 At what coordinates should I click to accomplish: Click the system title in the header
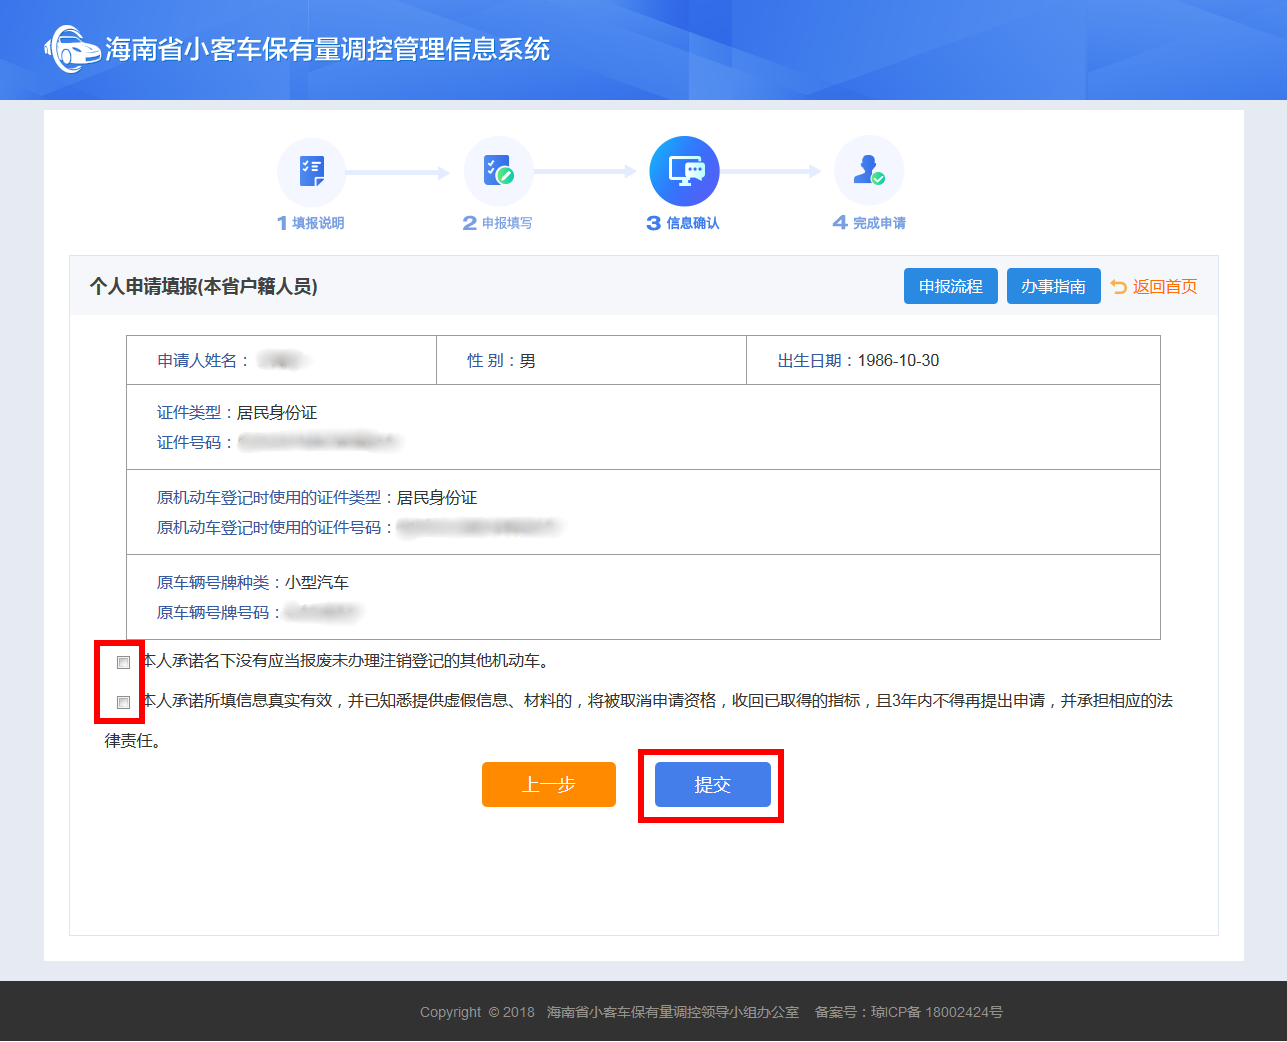[327, 49]
